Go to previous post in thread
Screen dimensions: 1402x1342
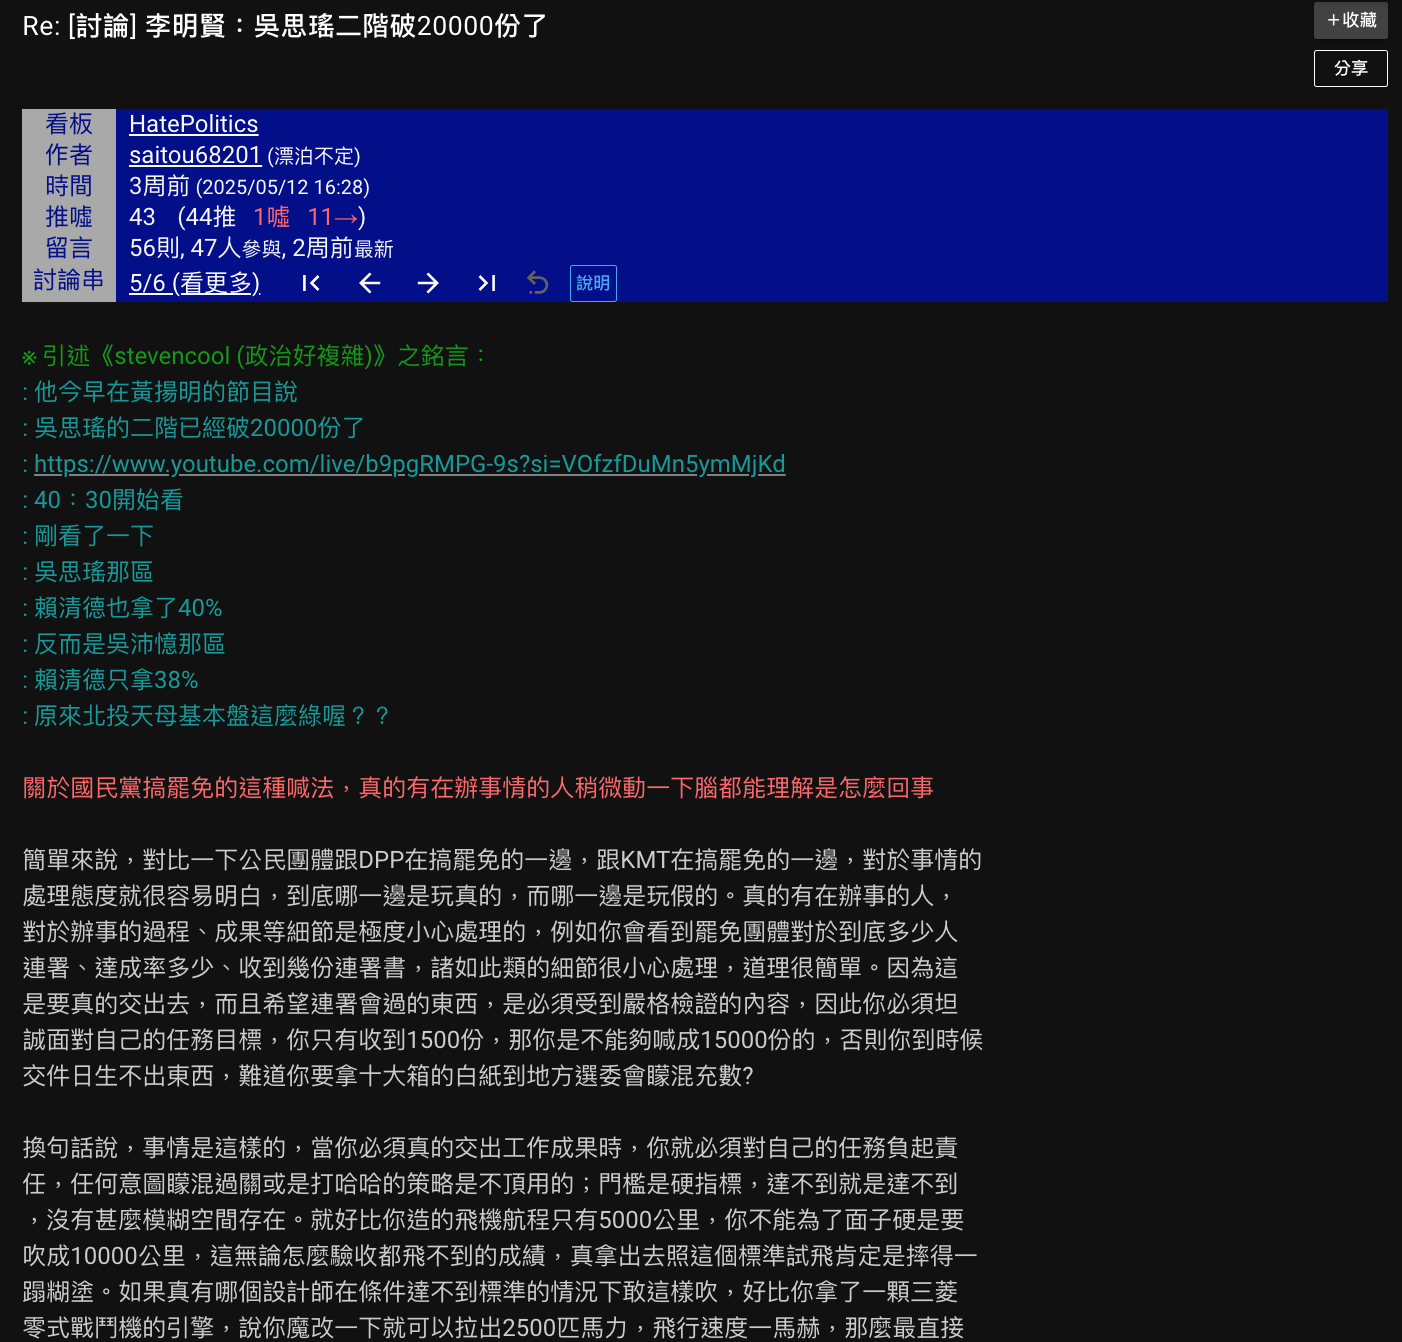click(x=370, y=284)
